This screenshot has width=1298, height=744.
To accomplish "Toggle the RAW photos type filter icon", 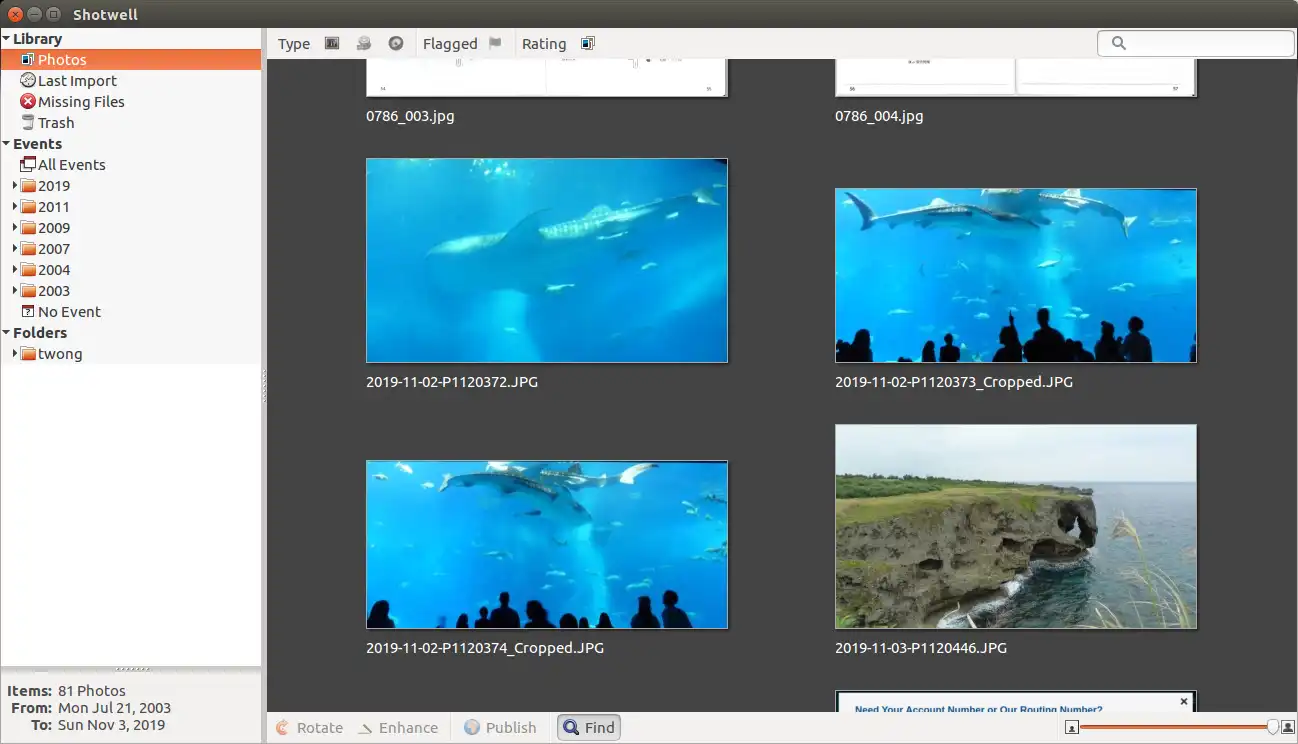I will (396, 44).
